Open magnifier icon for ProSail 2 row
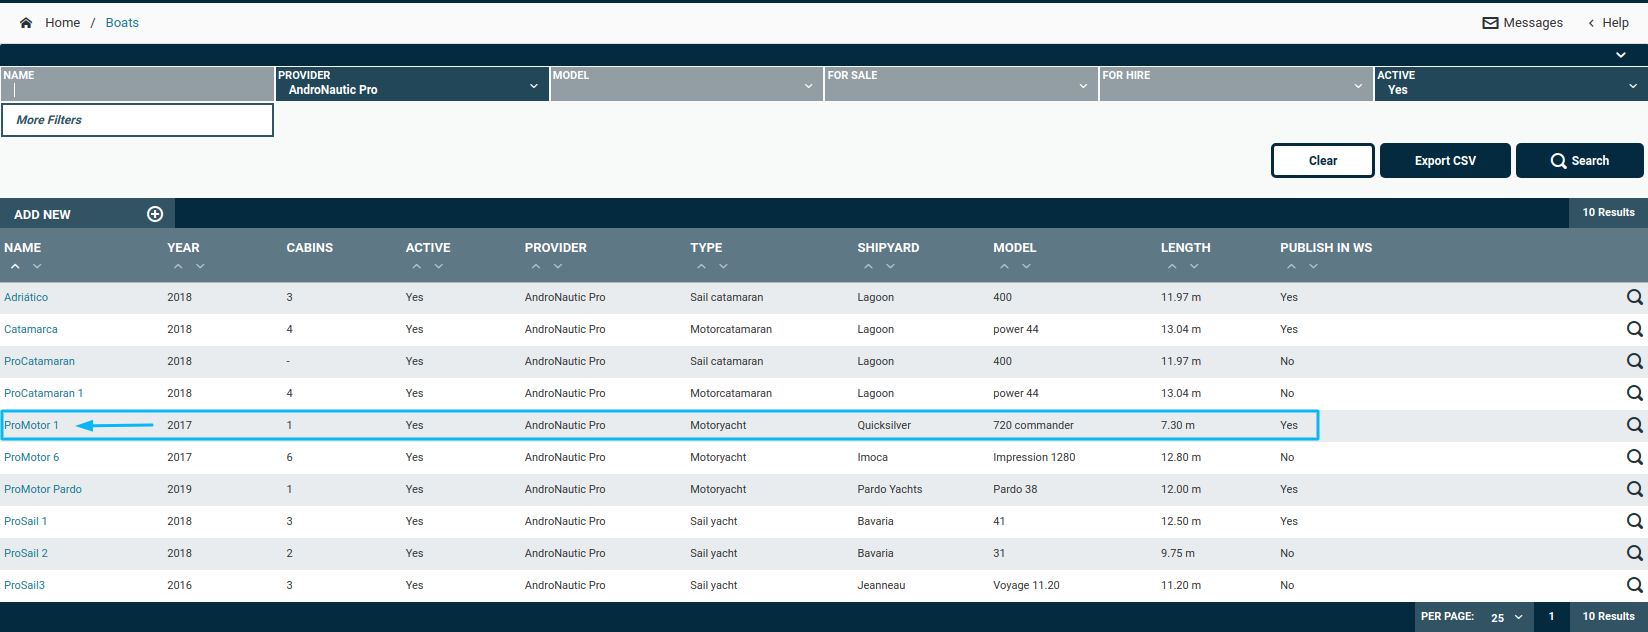The width and height of the screenshot is (1648, 632). 1635,553
